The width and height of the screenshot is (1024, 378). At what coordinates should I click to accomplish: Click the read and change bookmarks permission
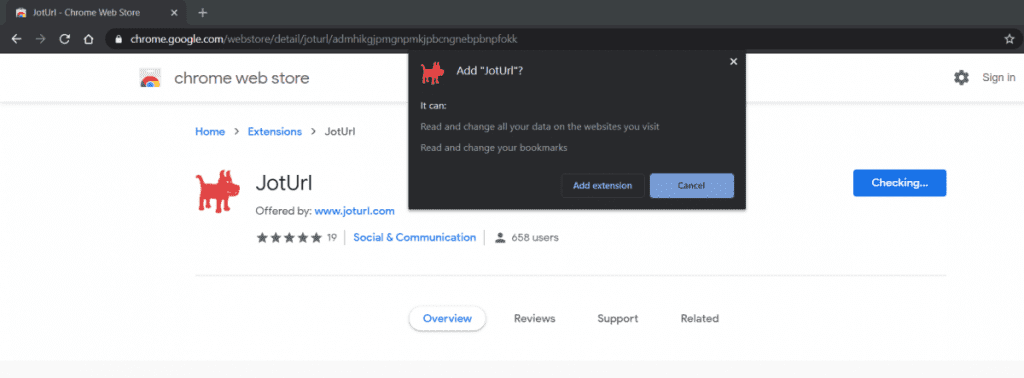point(494,148)
